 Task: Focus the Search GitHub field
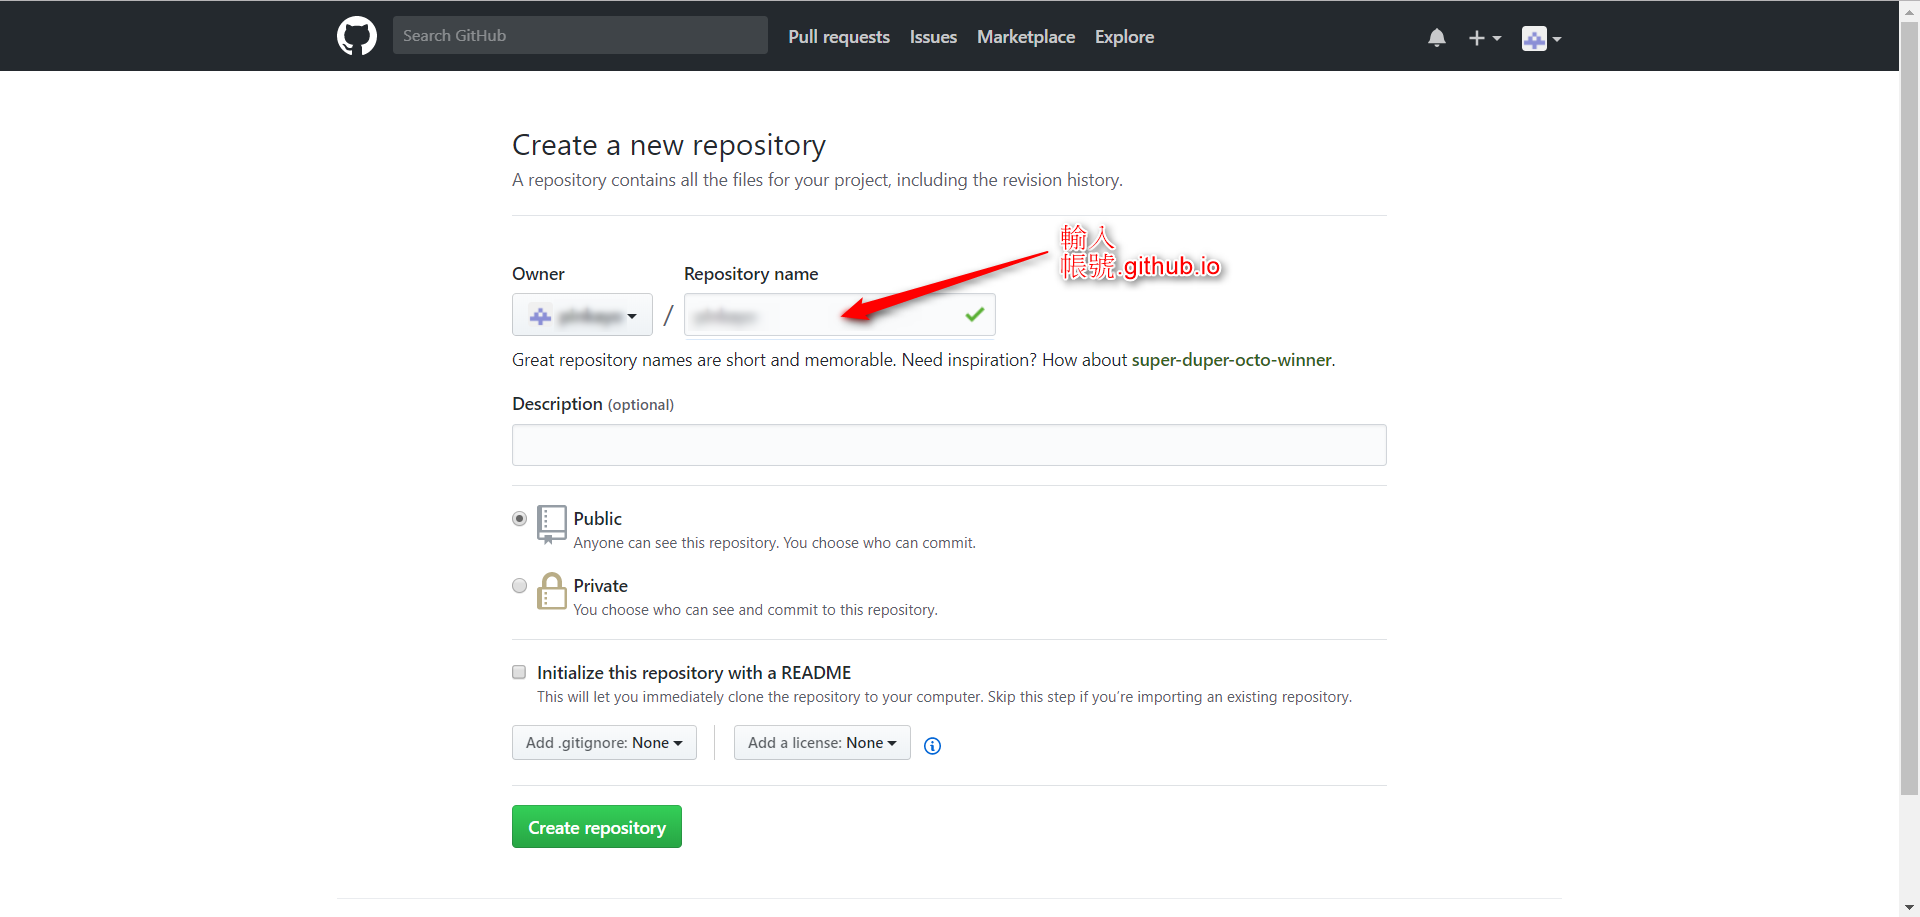[x=580, y=35]
